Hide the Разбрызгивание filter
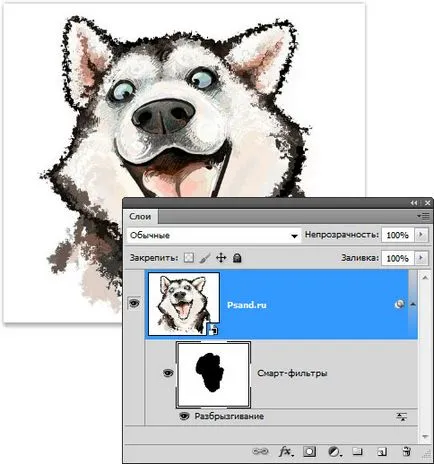Viewport: 434px width, 464px height. point(184,416)
